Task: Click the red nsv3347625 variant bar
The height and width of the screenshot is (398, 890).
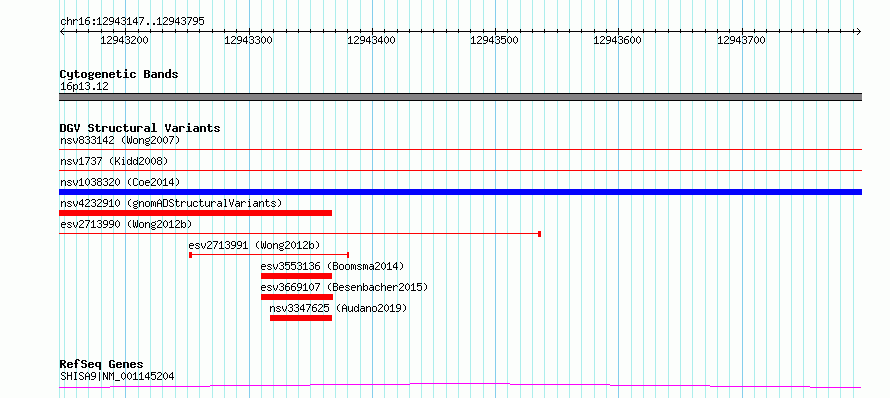Action: (301, 318)
